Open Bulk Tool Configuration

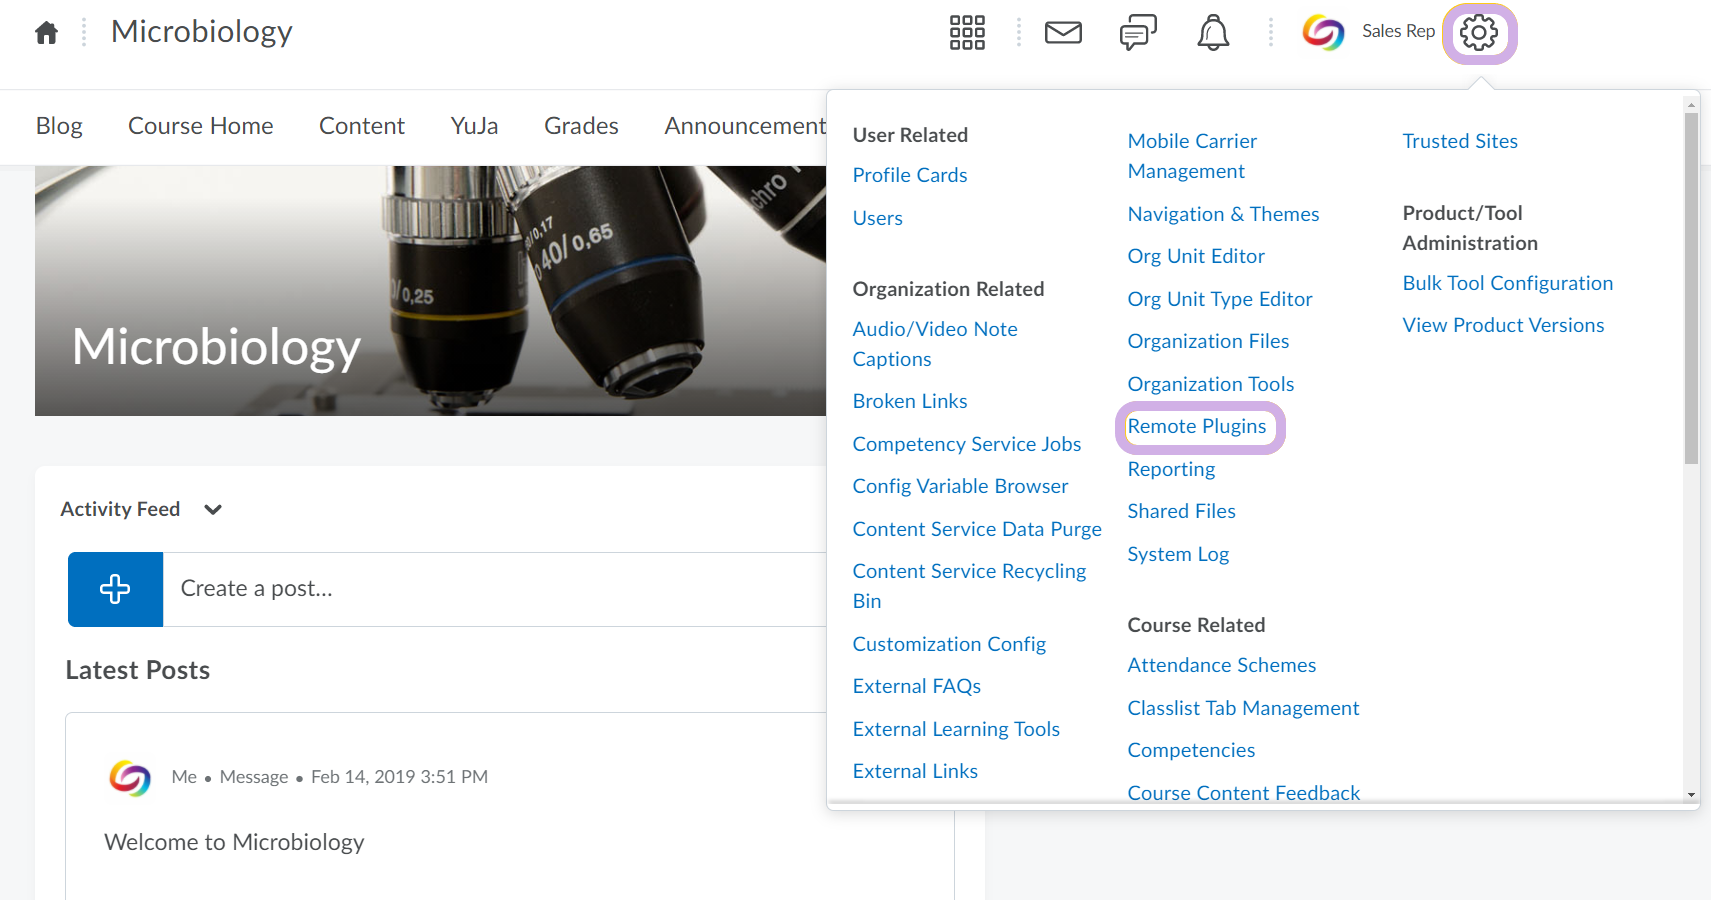coord(1508,283)
